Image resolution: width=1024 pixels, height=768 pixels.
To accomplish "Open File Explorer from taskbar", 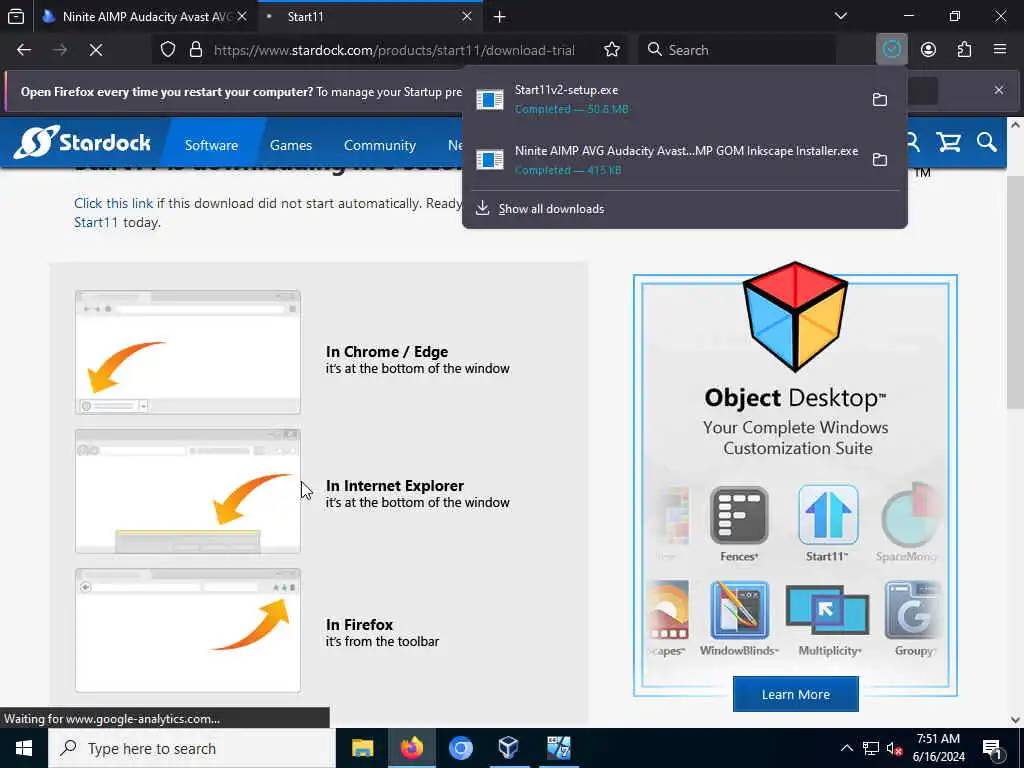I will point(362,748).
